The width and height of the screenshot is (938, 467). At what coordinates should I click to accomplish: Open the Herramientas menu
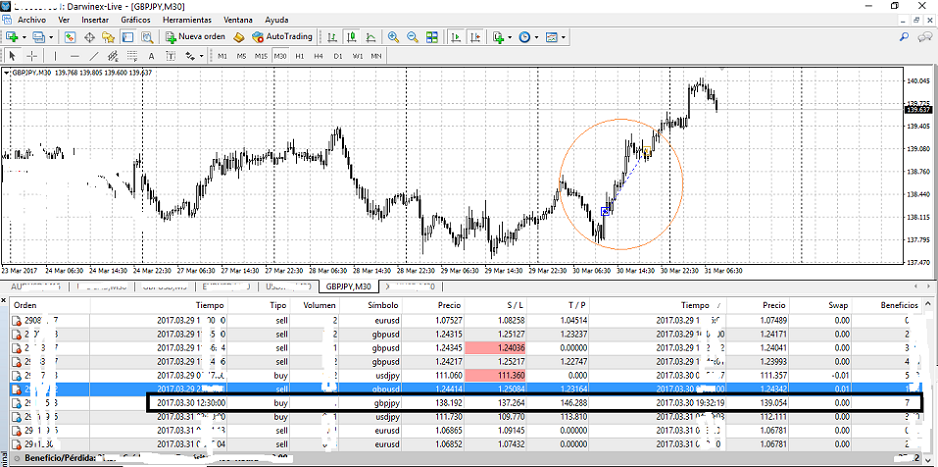[x=187, y=19]
